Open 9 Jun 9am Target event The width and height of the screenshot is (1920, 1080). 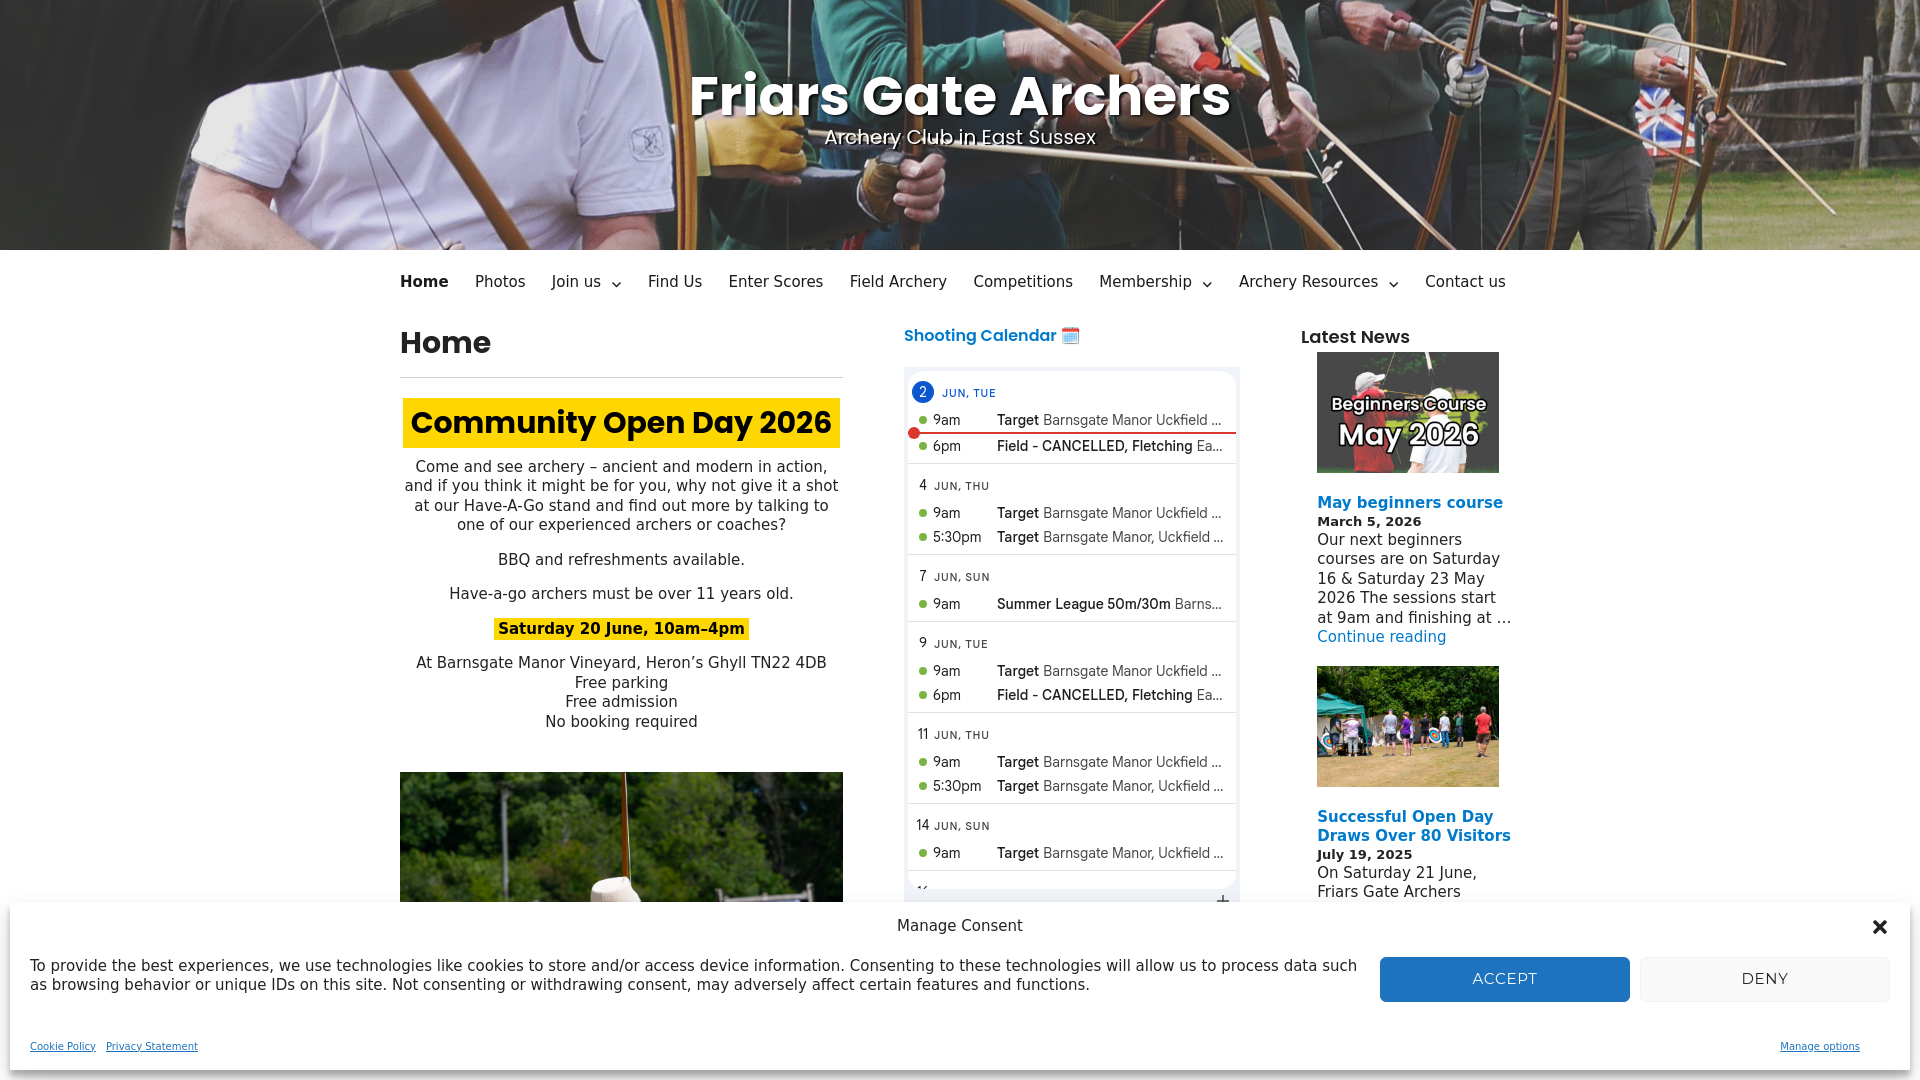click(1072, 671)
